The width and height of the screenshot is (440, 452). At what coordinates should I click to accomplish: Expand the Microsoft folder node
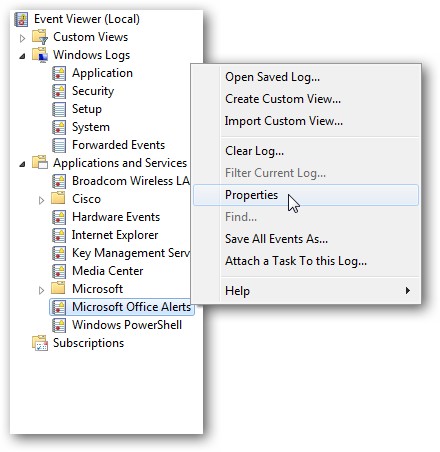click(x=41, y=290)
